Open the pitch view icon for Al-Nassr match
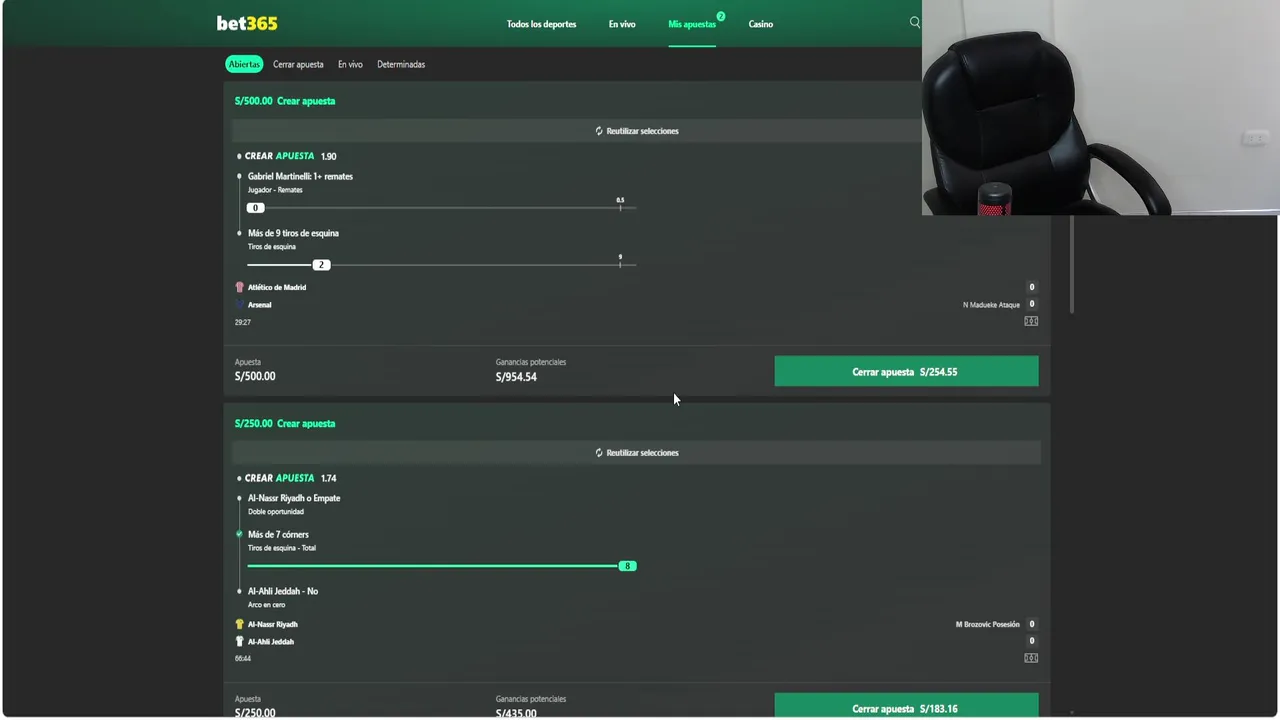This screenshot has width=1280, height=720. click(1031, 658)
